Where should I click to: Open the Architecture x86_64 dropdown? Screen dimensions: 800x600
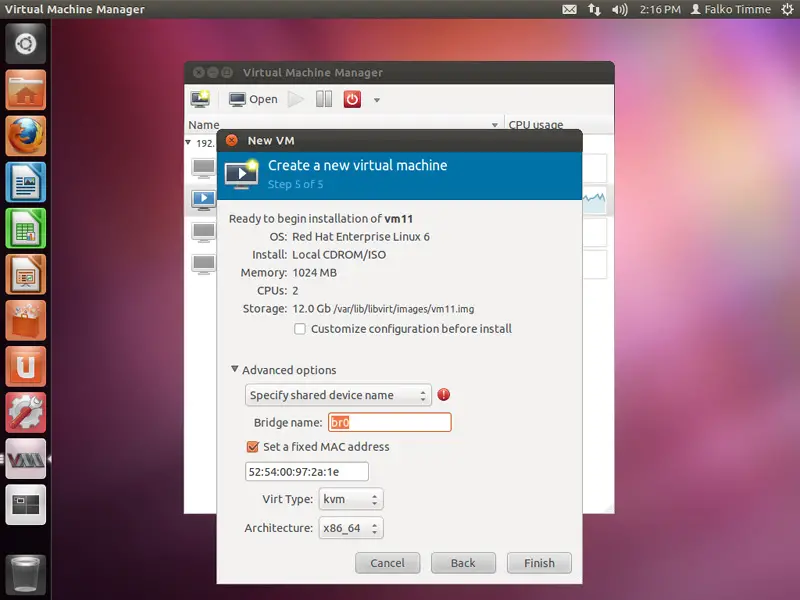[x=351, y=528]
